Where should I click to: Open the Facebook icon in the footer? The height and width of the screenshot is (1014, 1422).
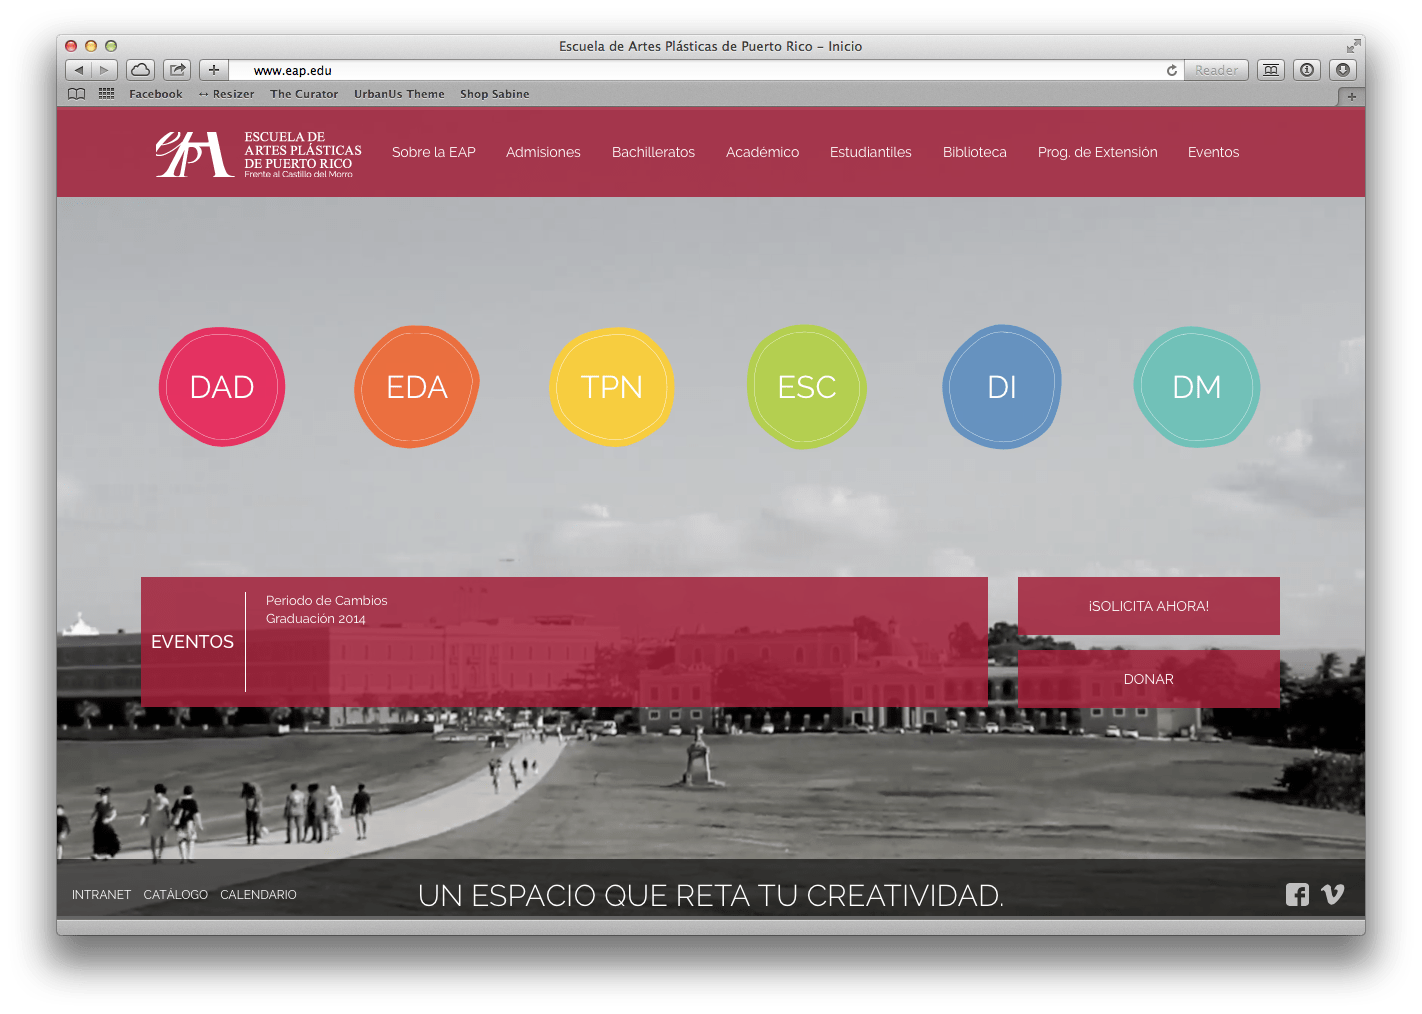(1297, 895)
